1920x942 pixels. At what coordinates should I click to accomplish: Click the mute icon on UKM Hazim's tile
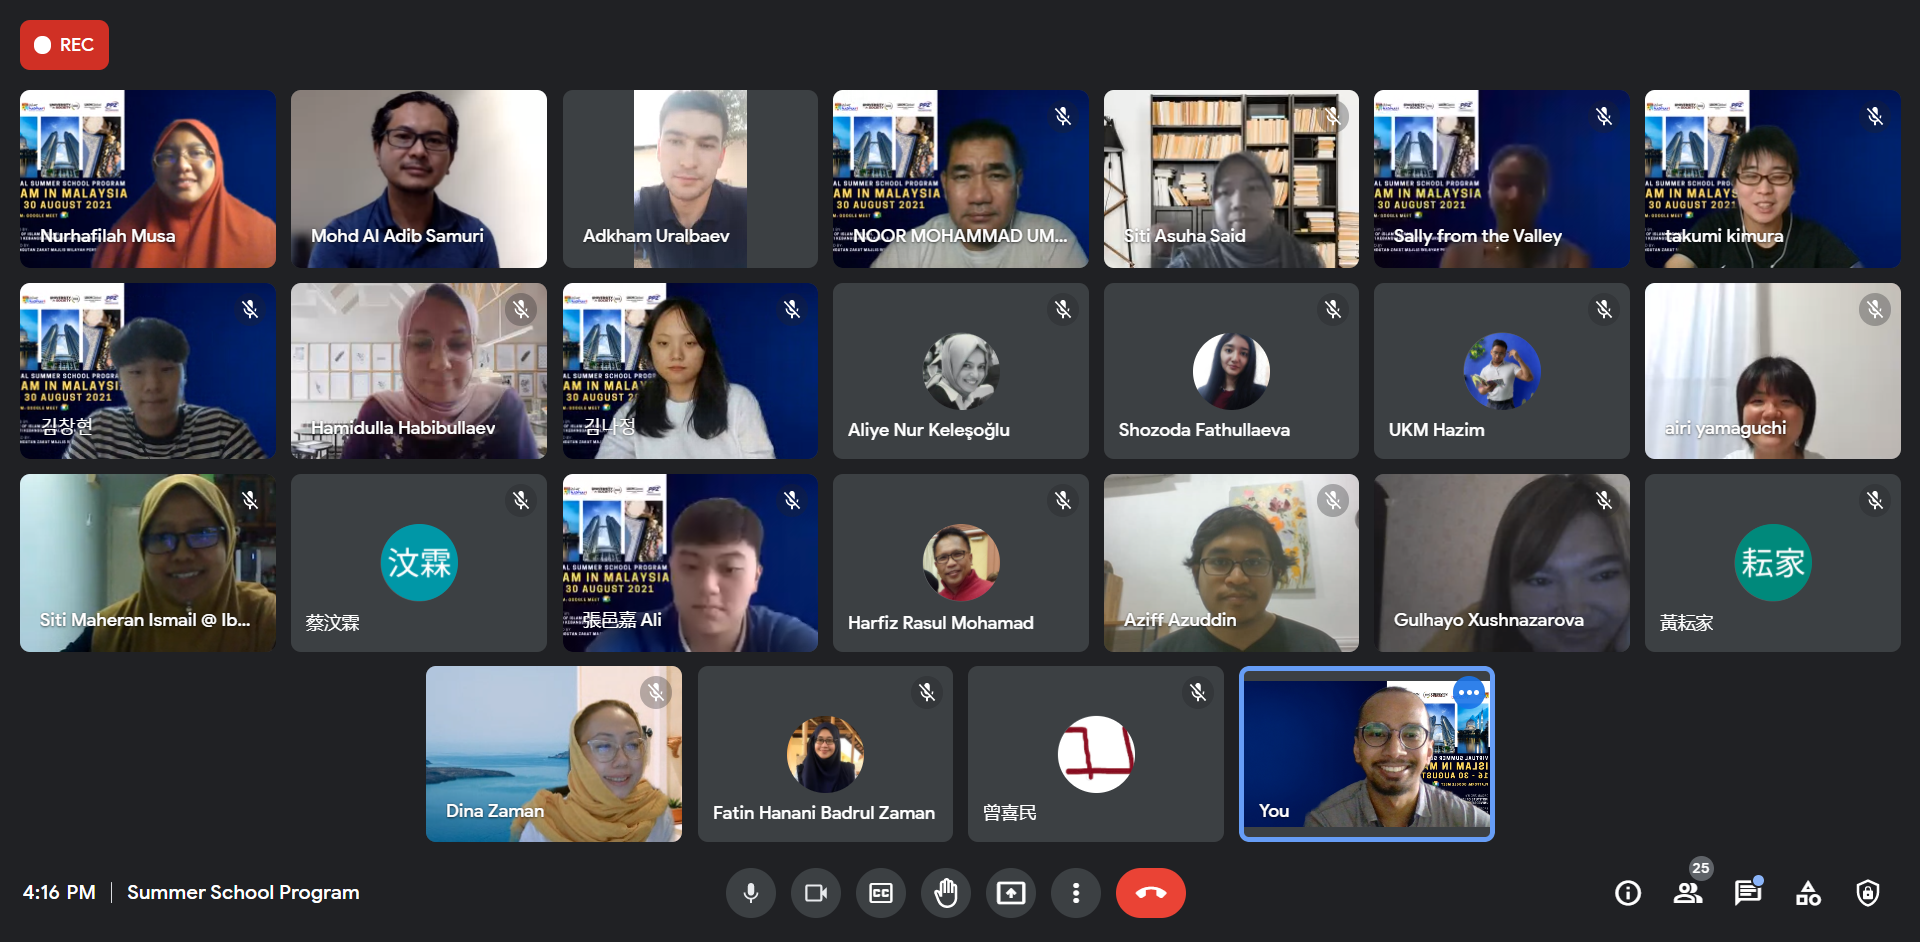1604,310
